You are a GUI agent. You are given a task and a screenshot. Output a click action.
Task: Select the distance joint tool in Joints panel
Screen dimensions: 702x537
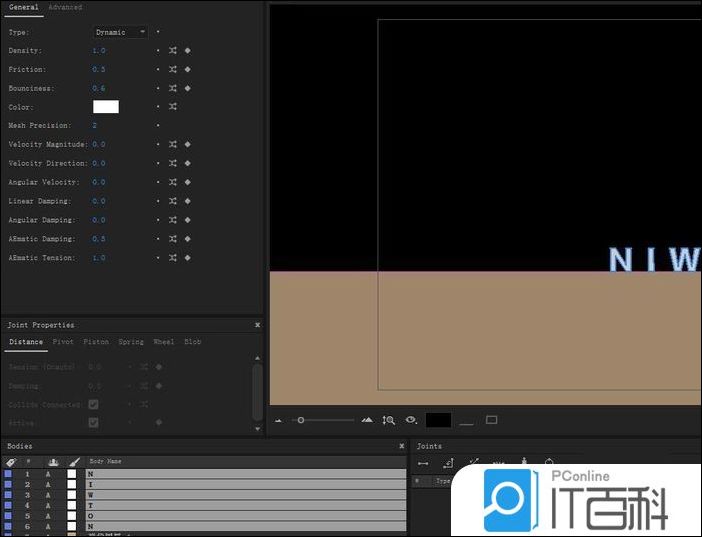[423, 463]
